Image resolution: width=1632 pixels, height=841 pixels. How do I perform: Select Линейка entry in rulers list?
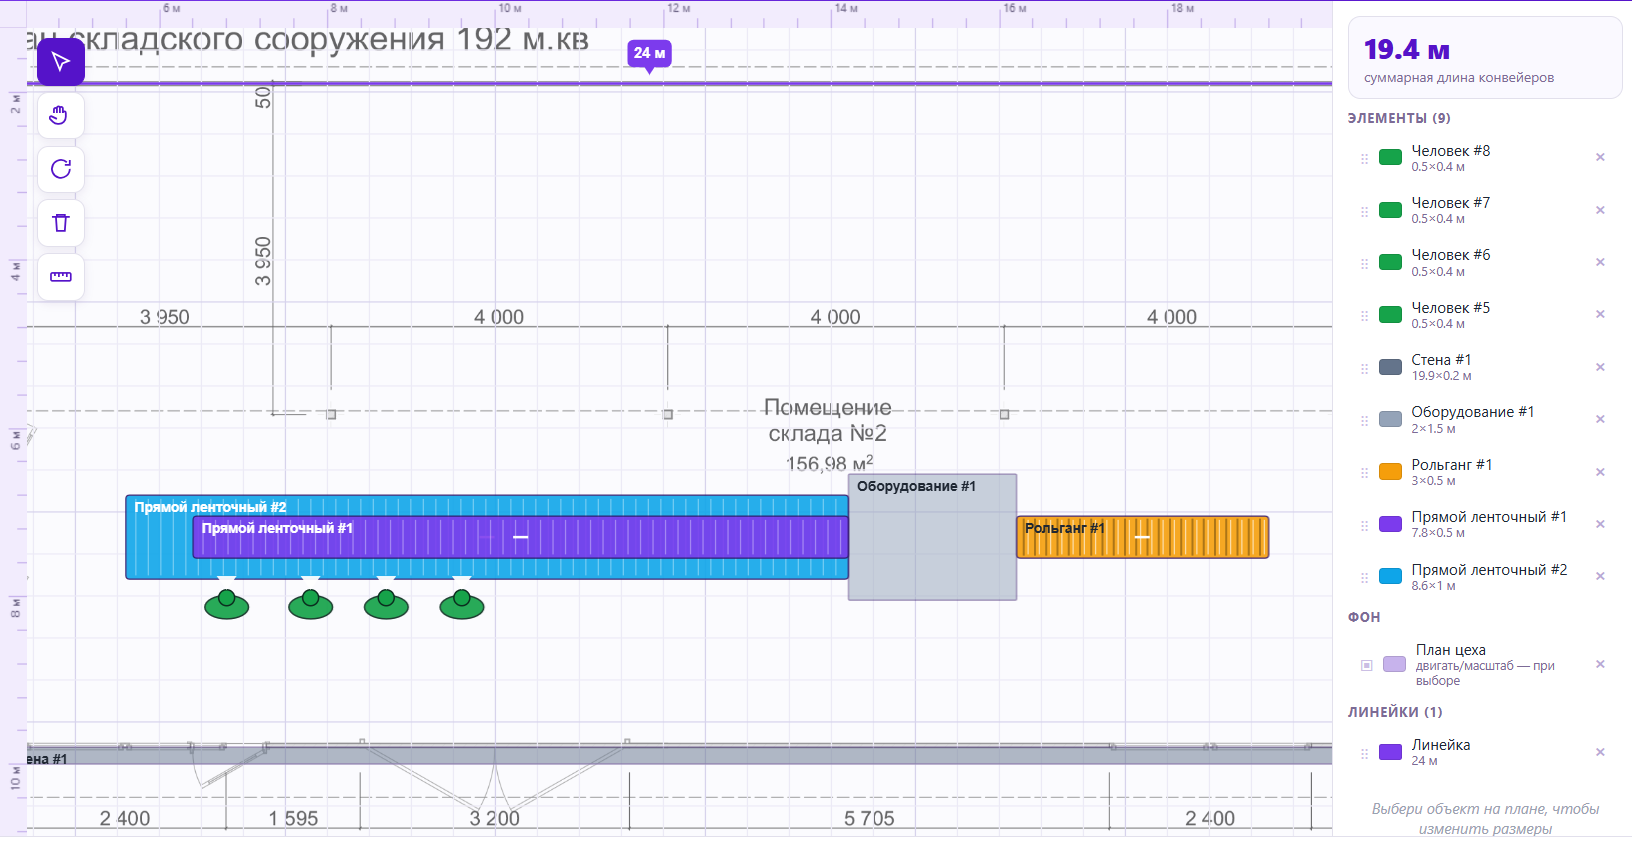click(x=1485, y=753)
